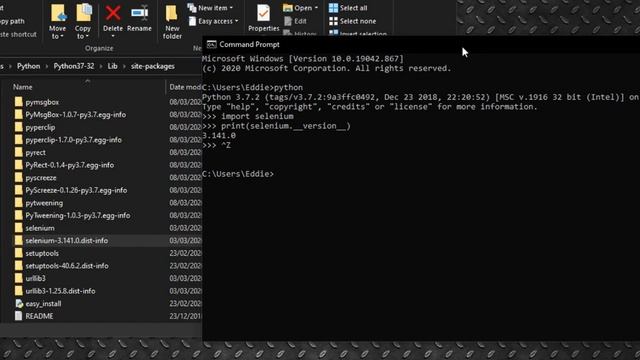640x360 pixels.
Task: Click the Edit ribbon item
Action: [295, 21]
